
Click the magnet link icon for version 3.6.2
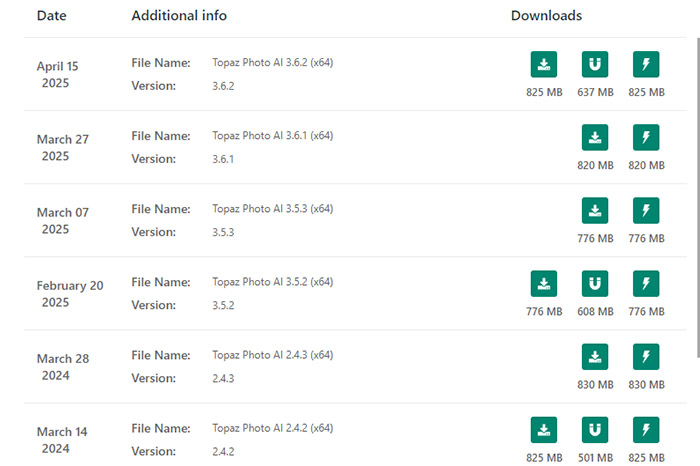click(595, 64)
